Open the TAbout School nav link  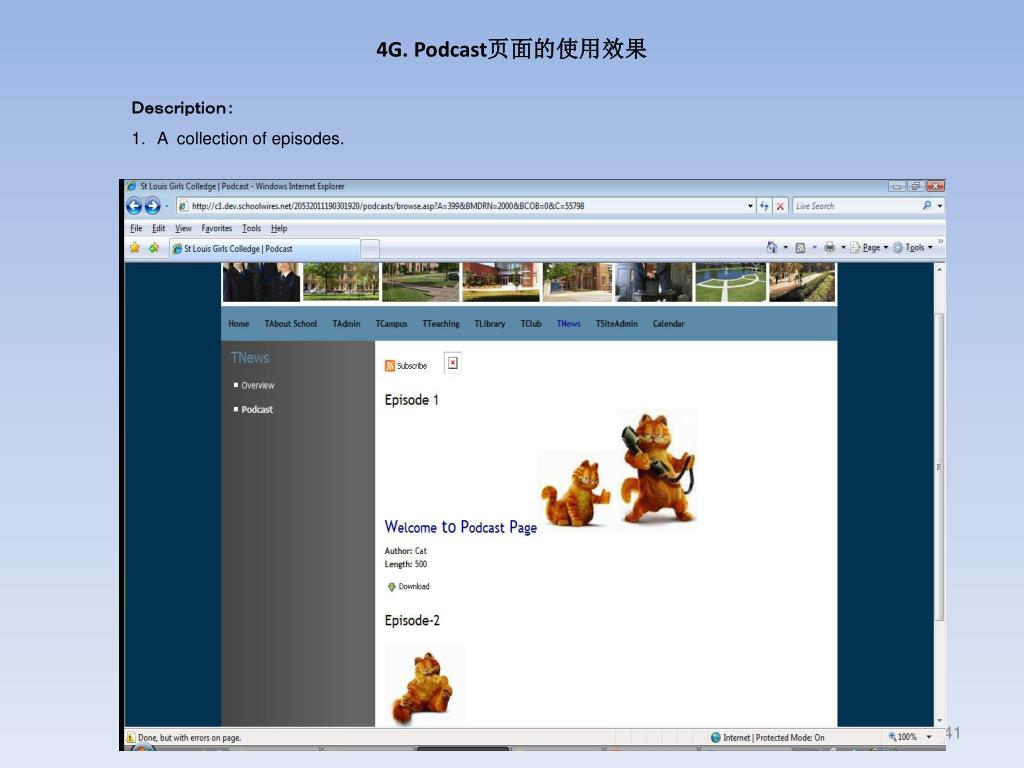(x=291, y=324)
